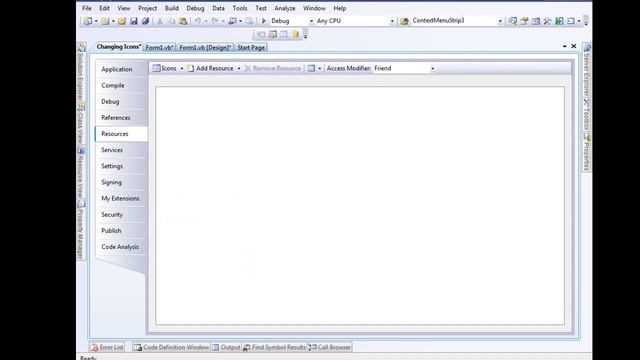Expand the New Project icon dropdown arrow
640x360 pixels.
point(96,21)
